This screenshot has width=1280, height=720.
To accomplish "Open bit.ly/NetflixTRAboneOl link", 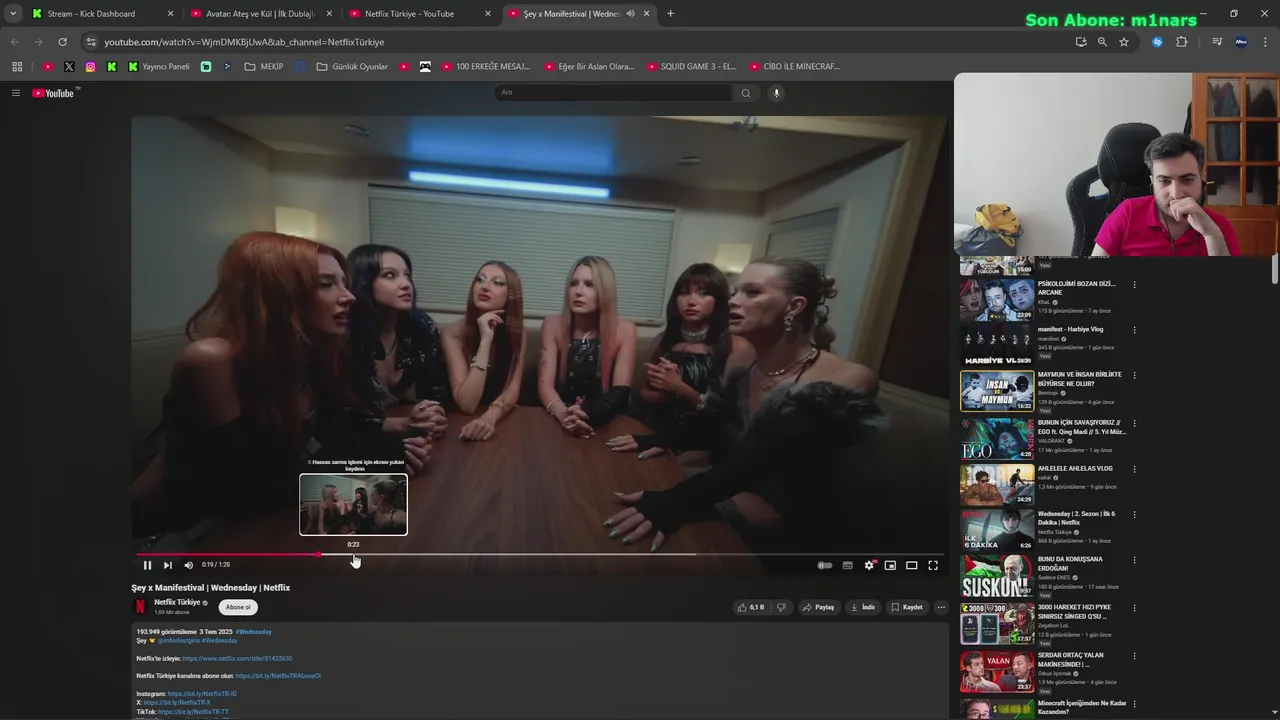I will [278, 676].
